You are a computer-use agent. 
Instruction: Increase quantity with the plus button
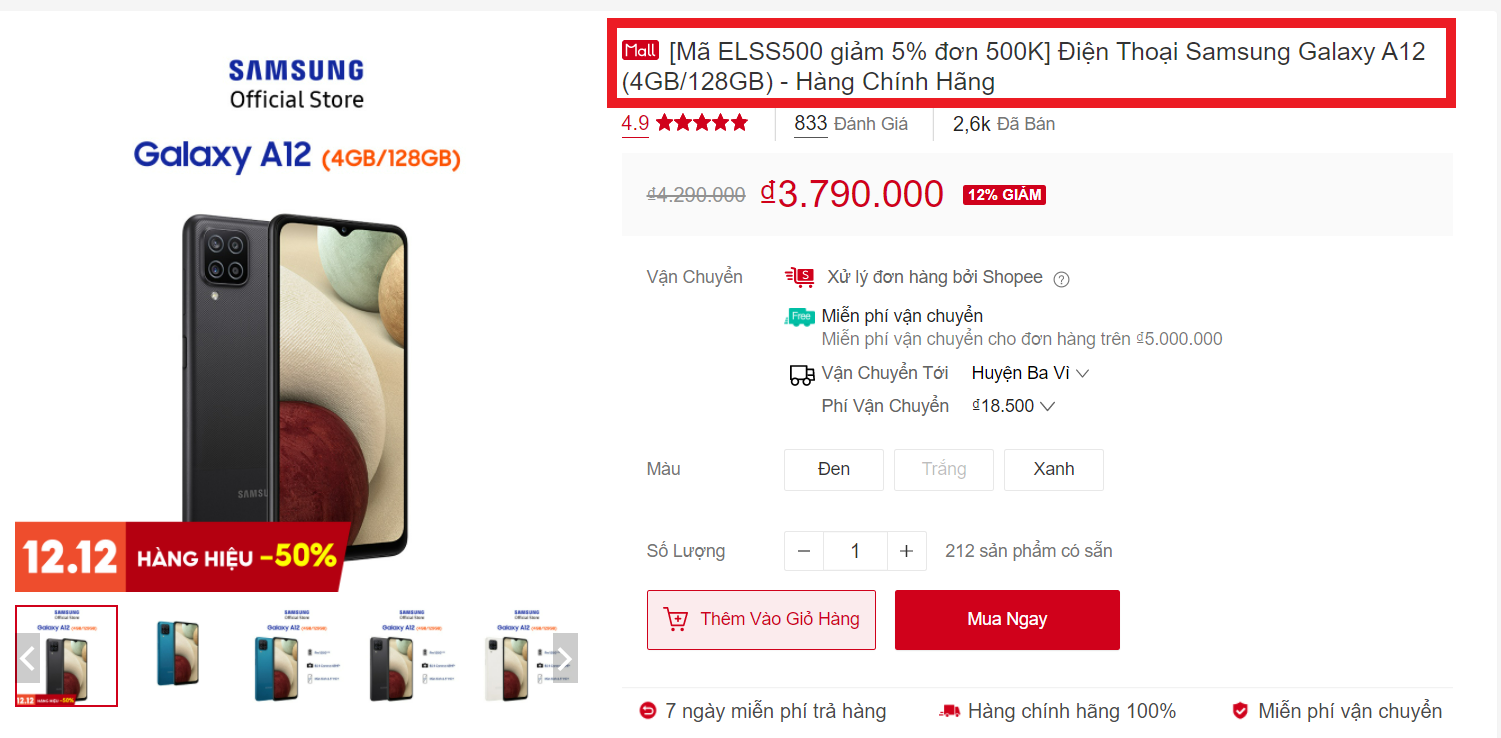(x=906, y=551)
